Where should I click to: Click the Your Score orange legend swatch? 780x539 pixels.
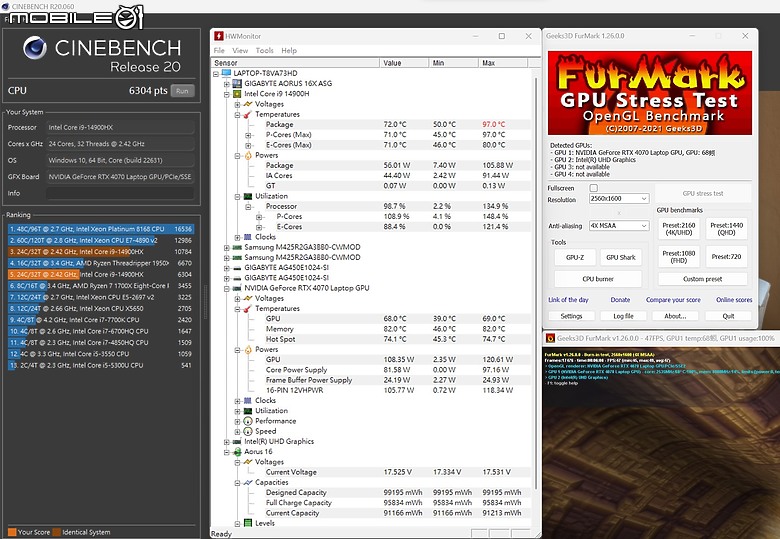point(12,532)
